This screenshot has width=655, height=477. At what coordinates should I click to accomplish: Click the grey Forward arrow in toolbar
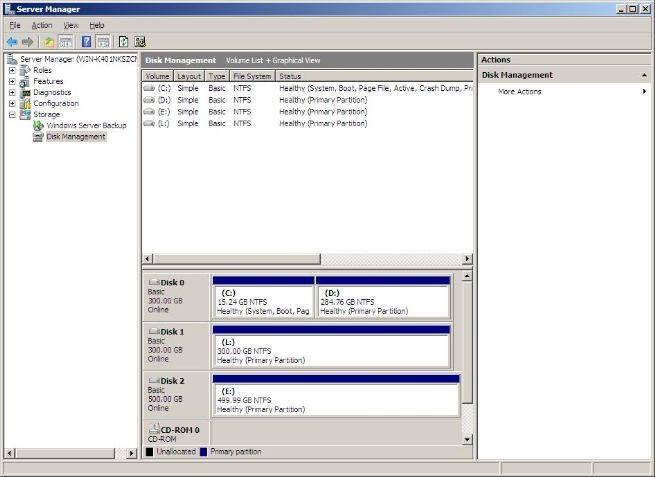(x=28, y=42)
